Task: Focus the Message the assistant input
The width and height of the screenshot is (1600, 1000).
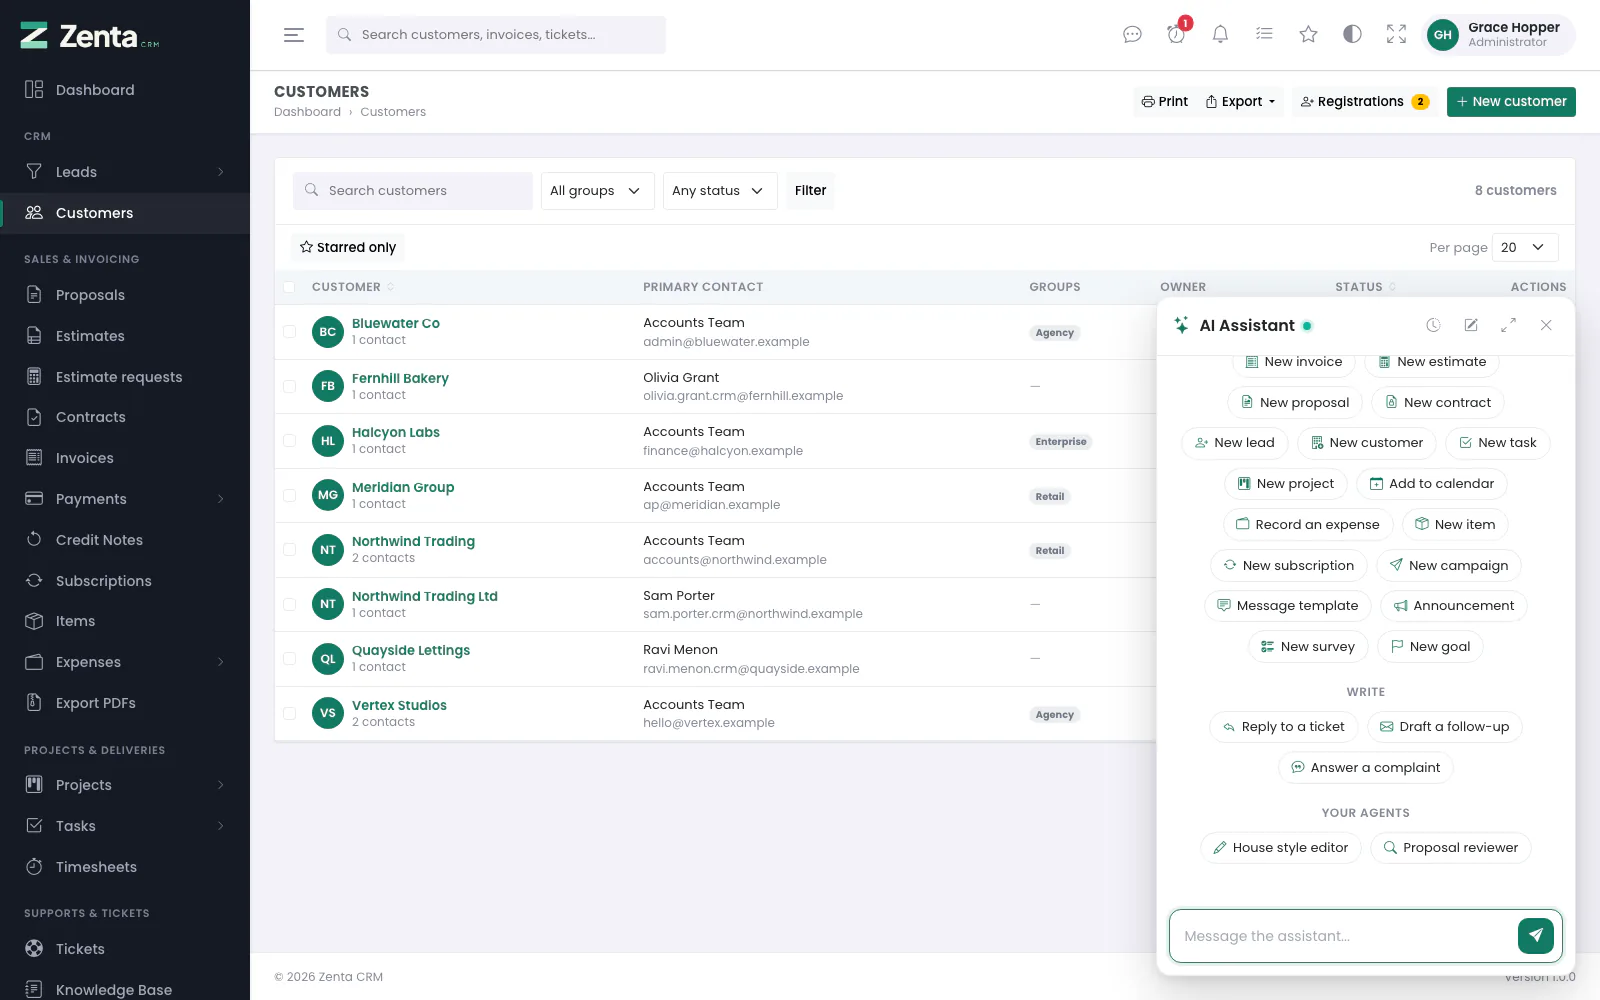Action: point(1344,936)
